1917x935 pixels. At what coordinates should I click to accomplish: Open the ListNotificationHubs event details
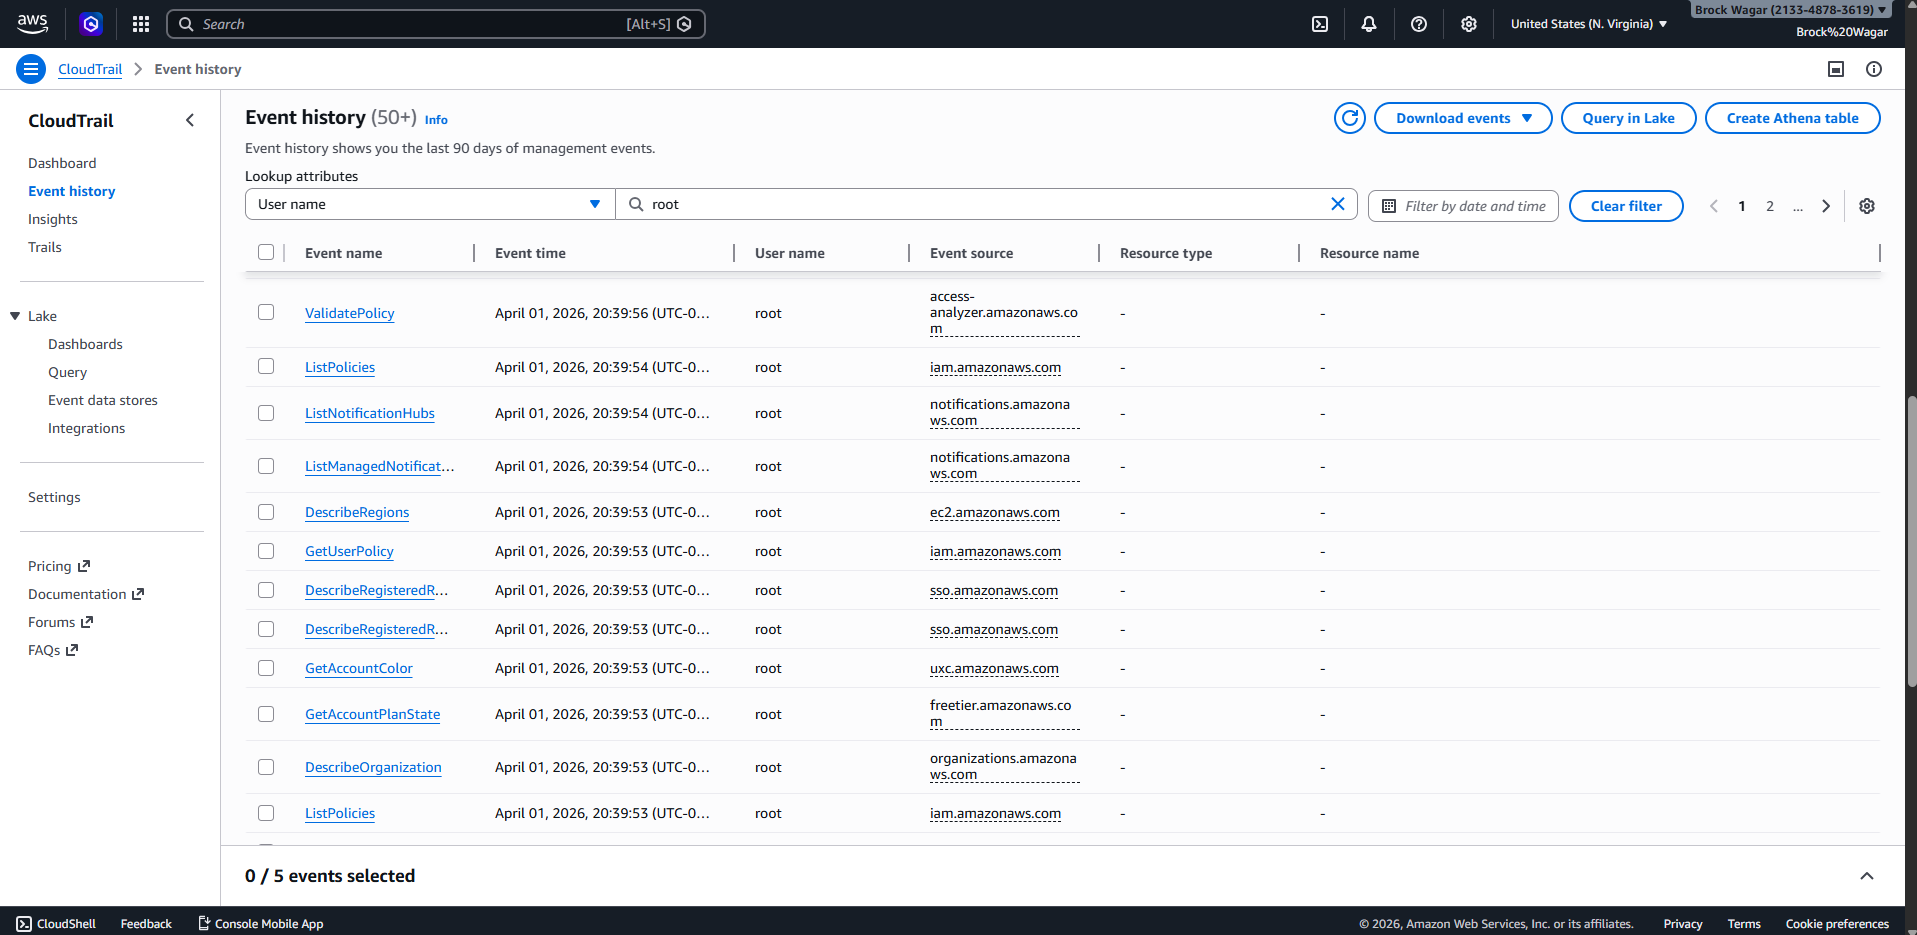(369, 413)
